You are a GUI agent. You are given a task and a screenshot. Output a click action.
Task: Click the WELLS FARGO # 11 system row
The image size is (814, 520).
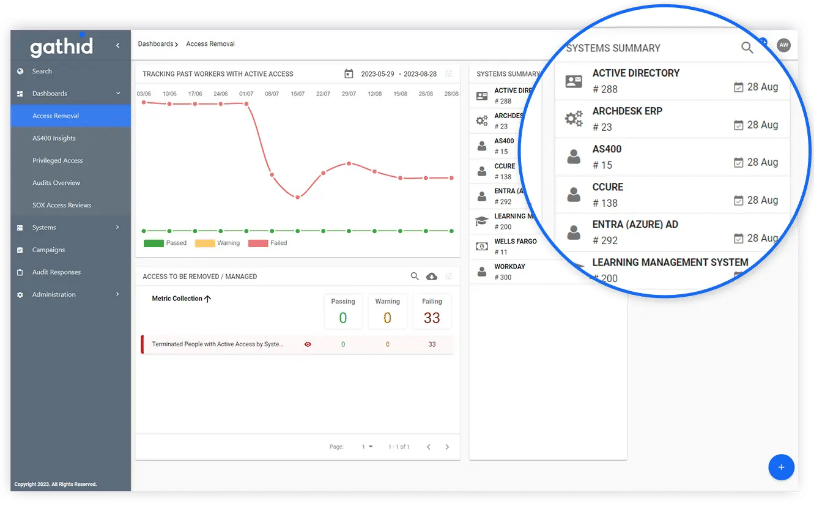[x=548, y=247]
